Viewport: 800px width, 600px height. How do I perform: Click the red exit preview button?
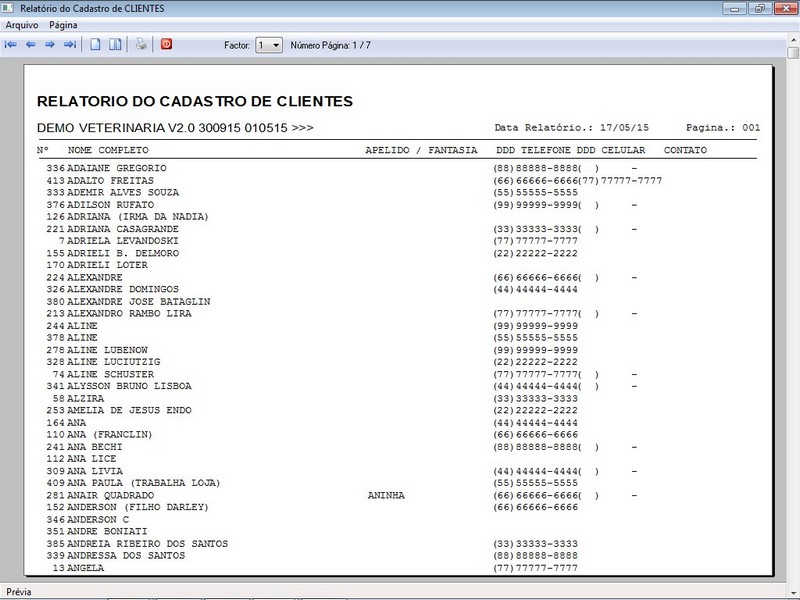166,45
